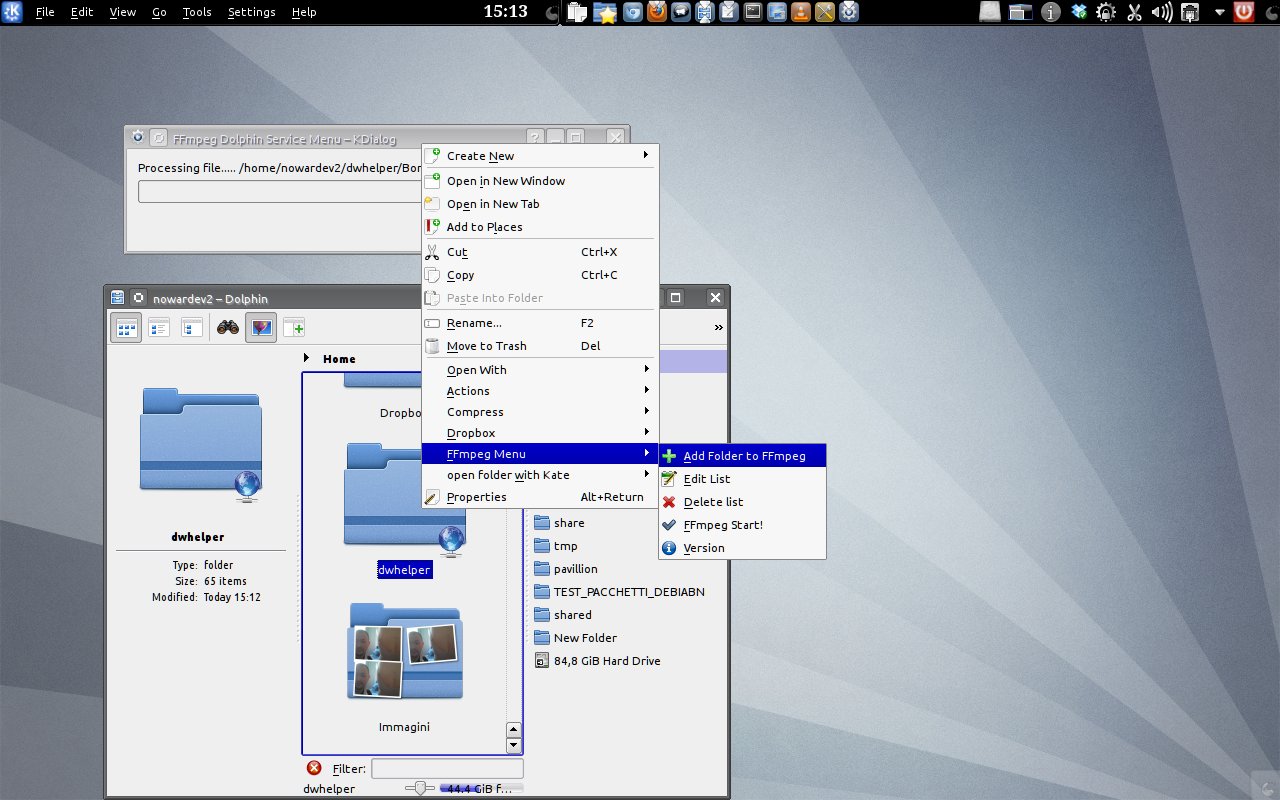This screenshot has width=1280, height=800.
Task: Open the KDE application launcher icon
Action: 13,12
